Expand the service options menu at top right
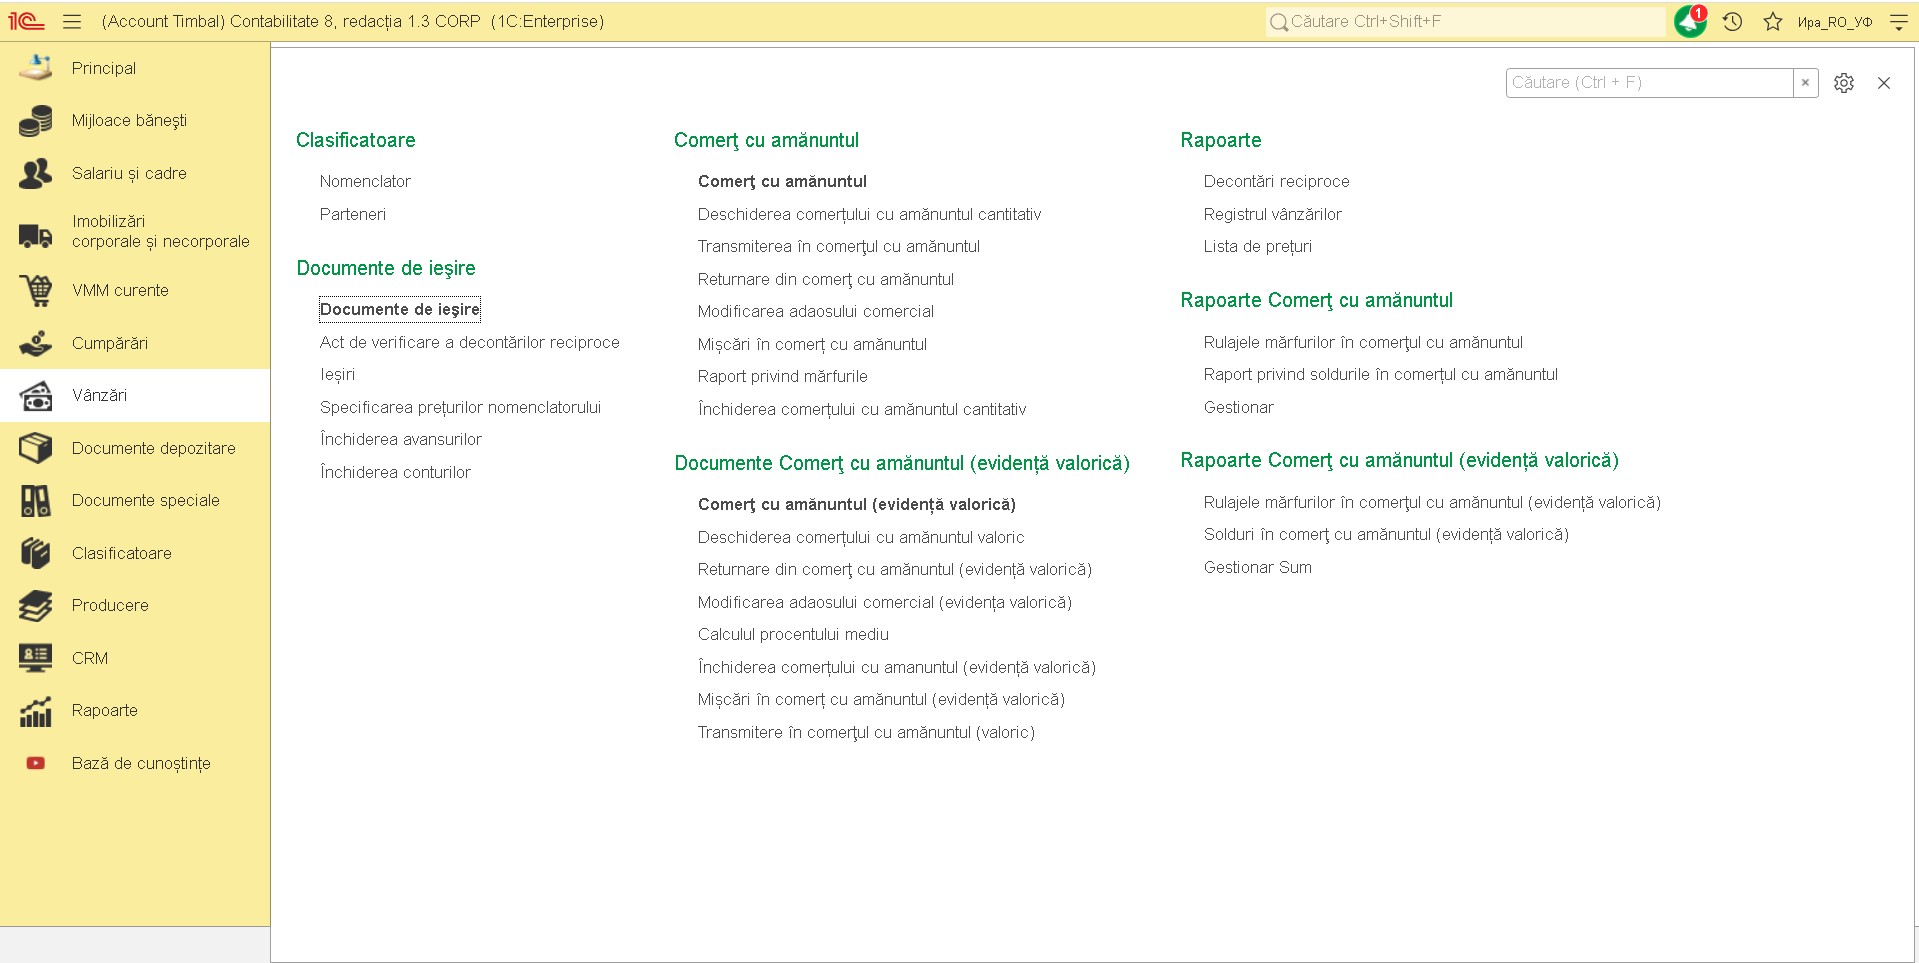The height and width of the screenshot is (963, 1919). point(1898,21)
